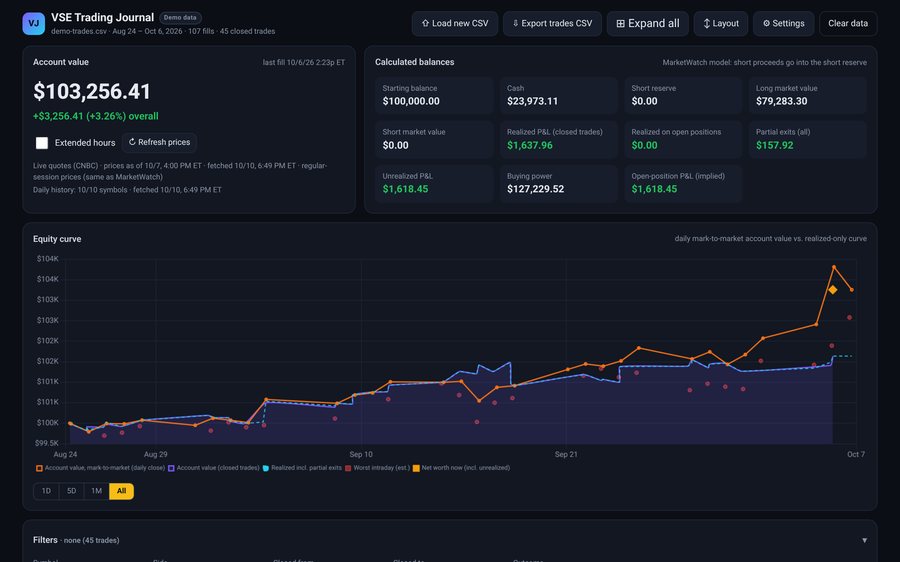
Task: Open Settings
Action: 783,24
